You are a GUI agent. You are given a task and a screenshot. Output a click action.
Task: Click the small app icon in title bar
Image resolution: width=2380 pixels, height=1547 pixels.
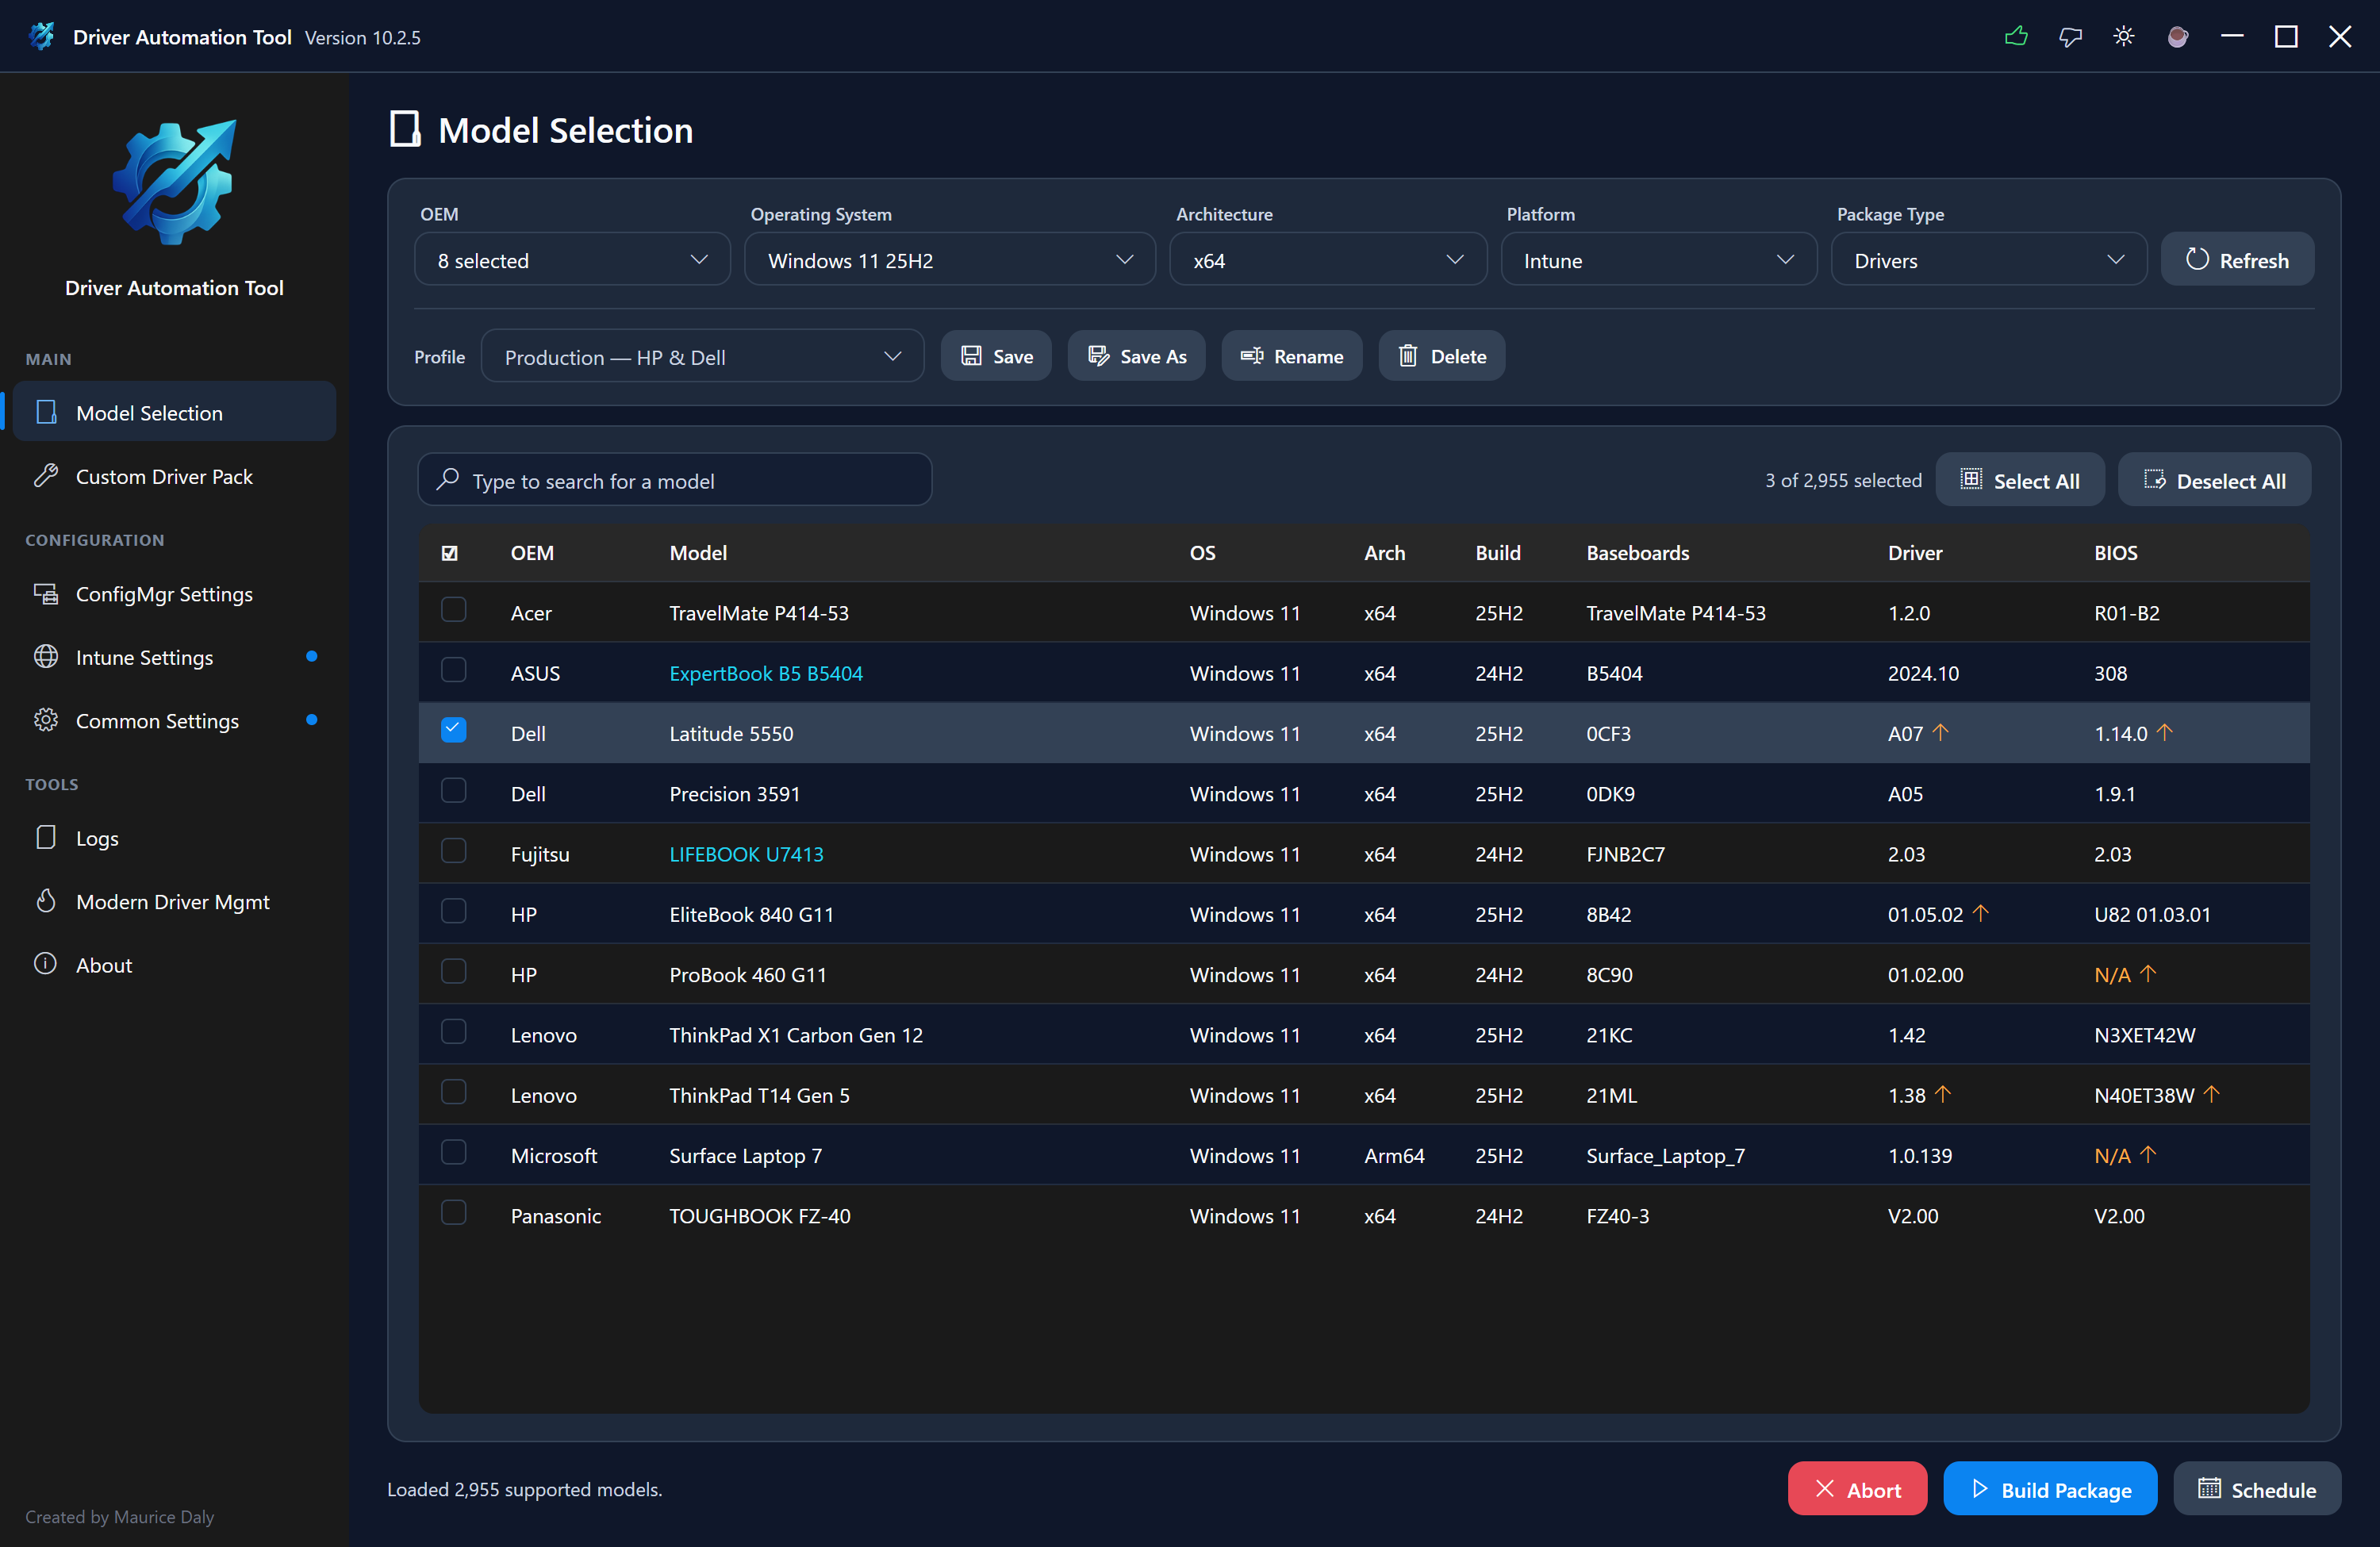coord(42,37)
